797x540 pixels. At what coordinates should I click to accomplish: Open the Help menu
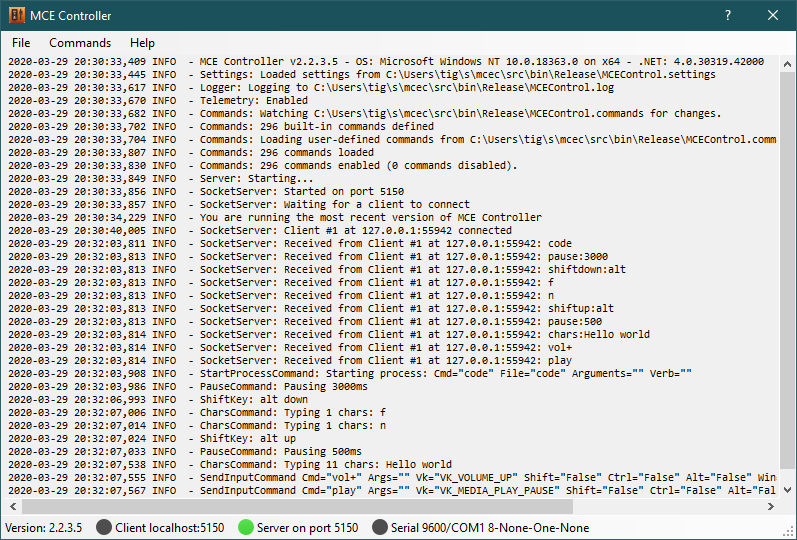142,43
